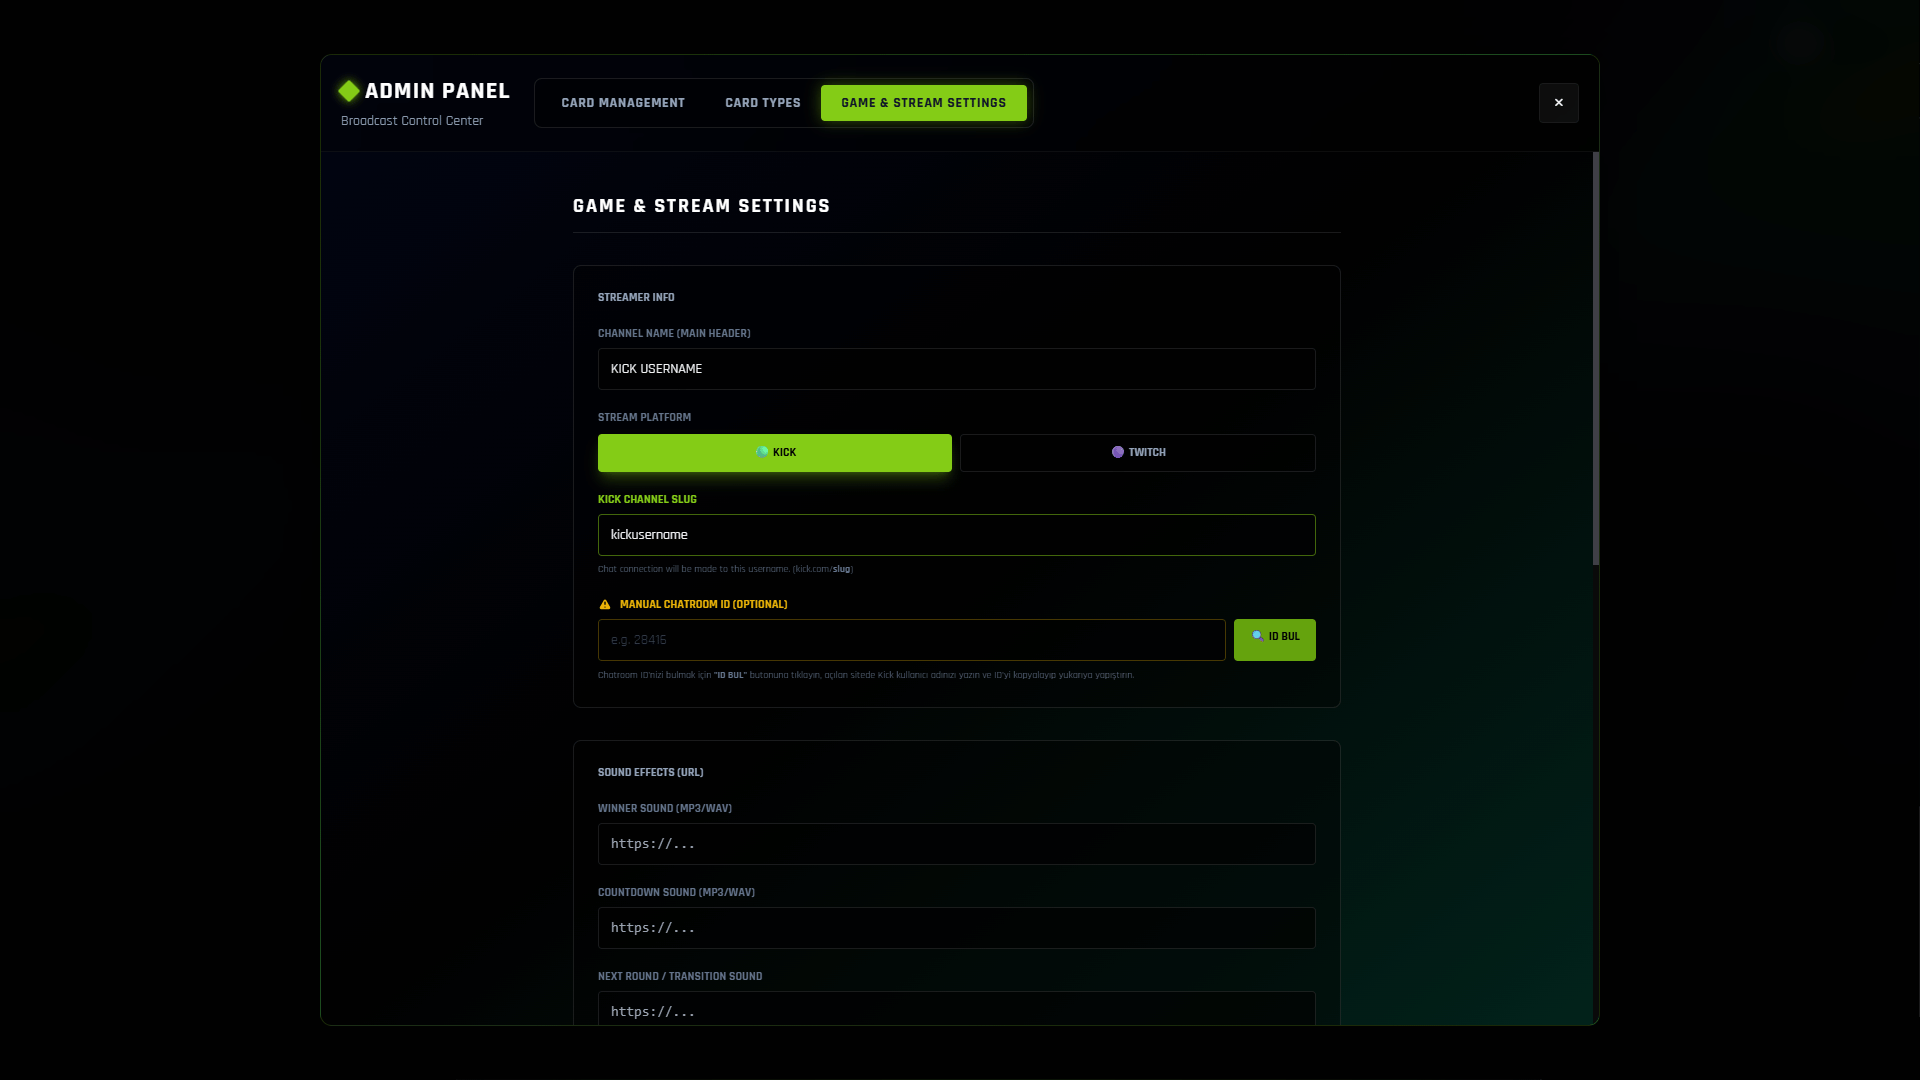Image resolution: width=1920 pixels, height=1080 pixels.
Task: Open the Card Management tab
Action: pyautogui.click(x=622, y=103)
